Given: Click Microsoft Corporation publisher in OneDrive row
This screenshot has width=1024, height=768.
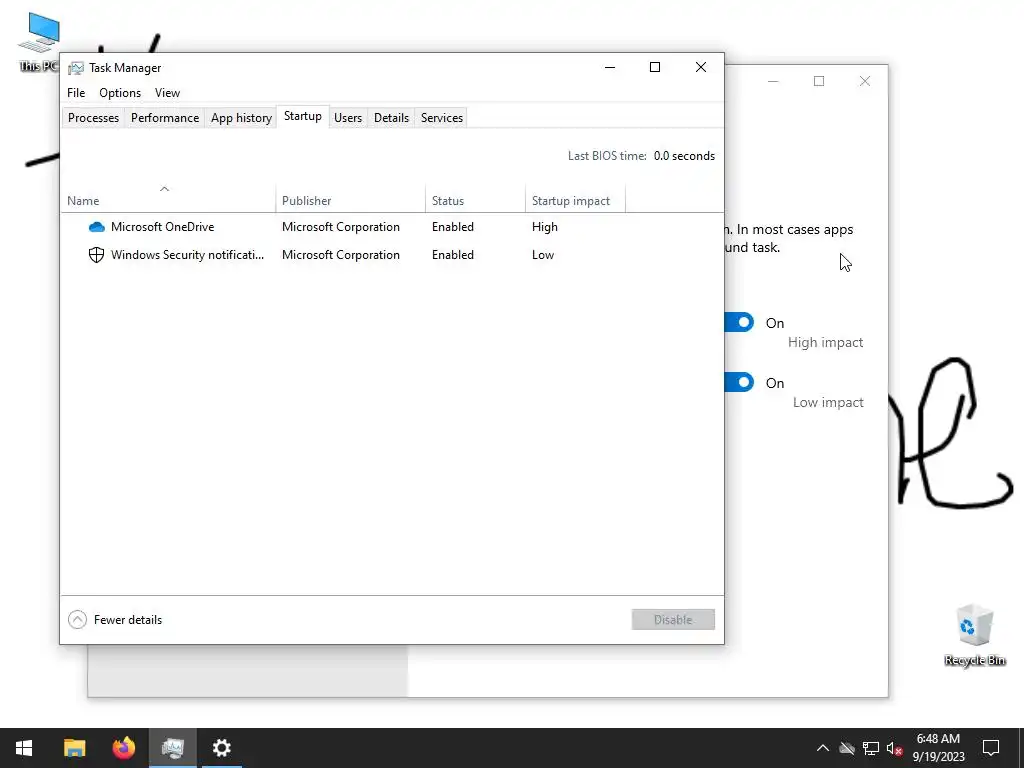Looking at the screenshot, I should click(x=341, y=227).
